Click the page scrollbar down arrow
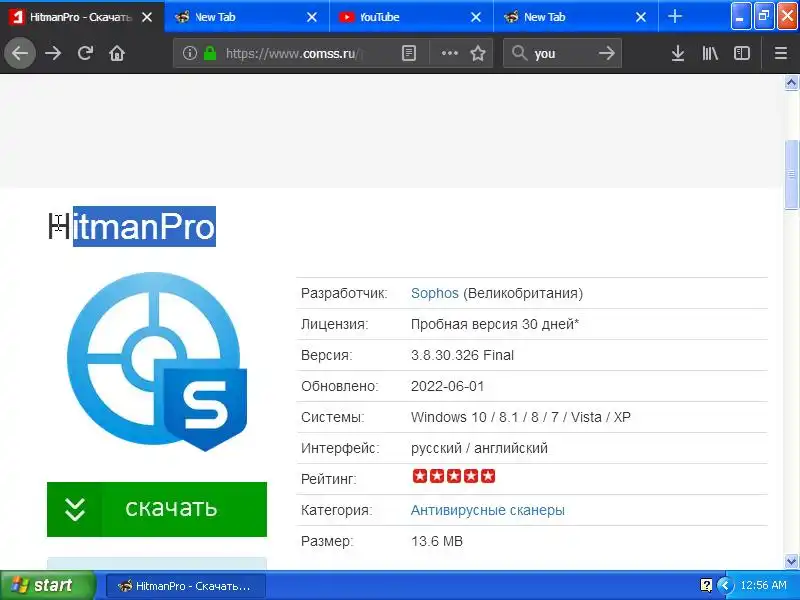The width and height of the screenshot is (800, 600). pos(791,562)
